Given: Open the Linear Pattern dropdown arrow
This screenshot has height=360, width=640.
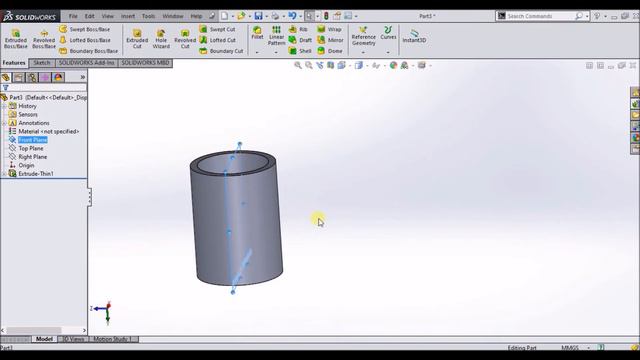Looking at the screenshot, I should (x=276, y=53).
